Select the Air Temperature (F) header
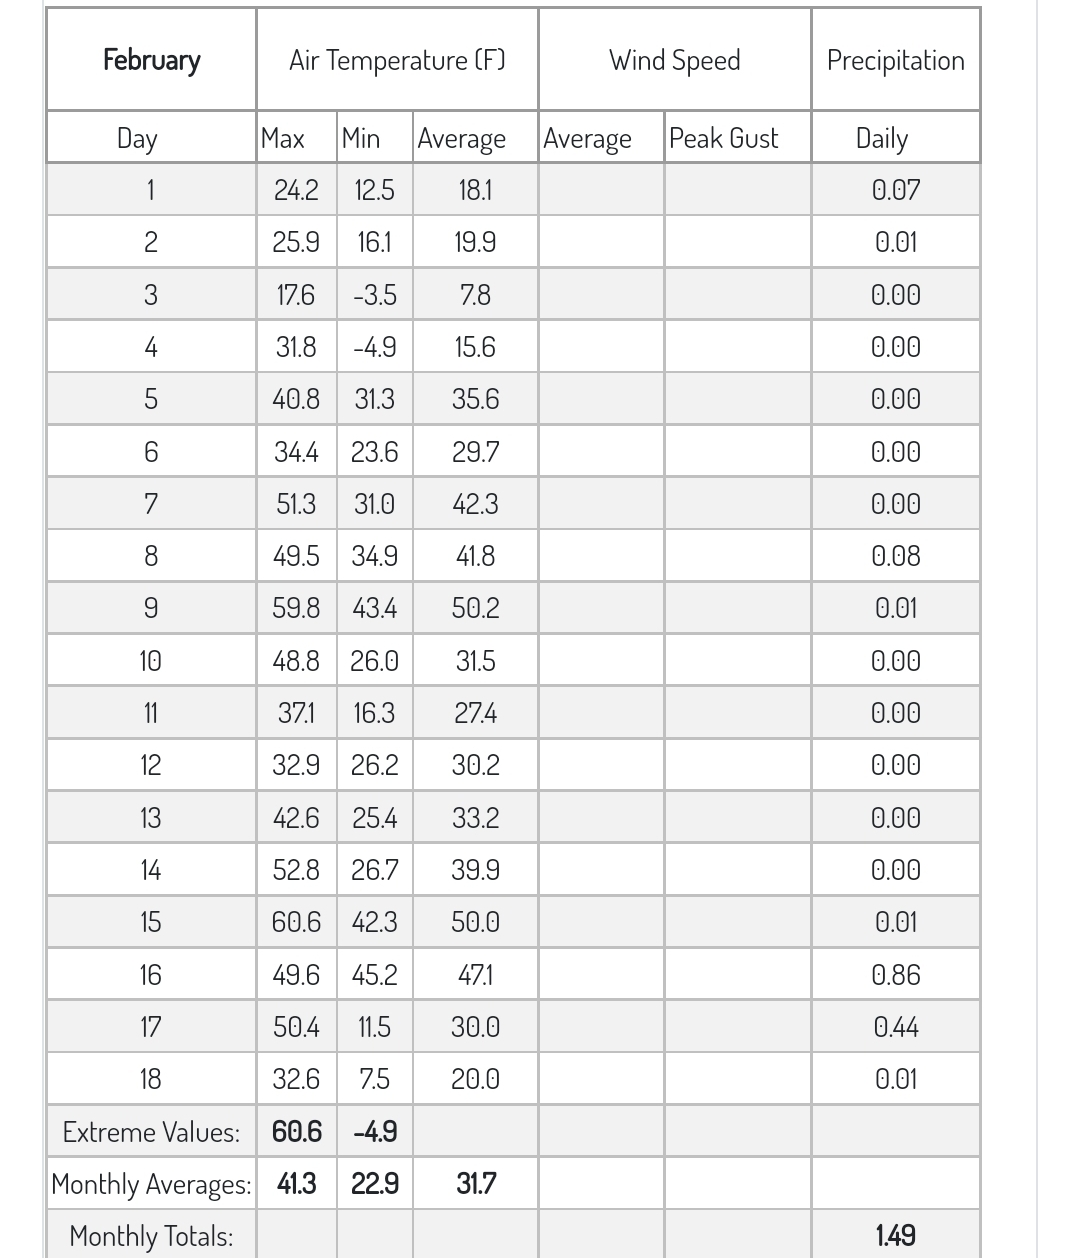 [x=397, y=60]
